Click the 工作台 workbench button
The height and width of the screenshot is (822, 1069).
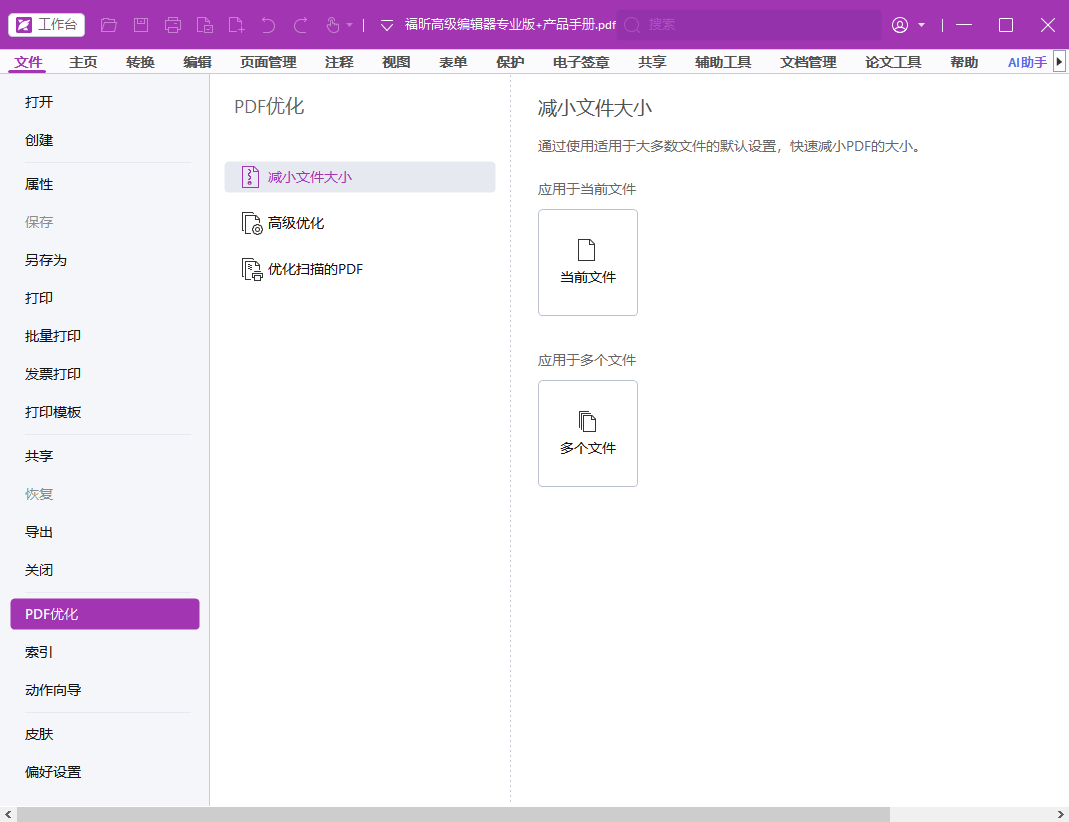point(46,25)
